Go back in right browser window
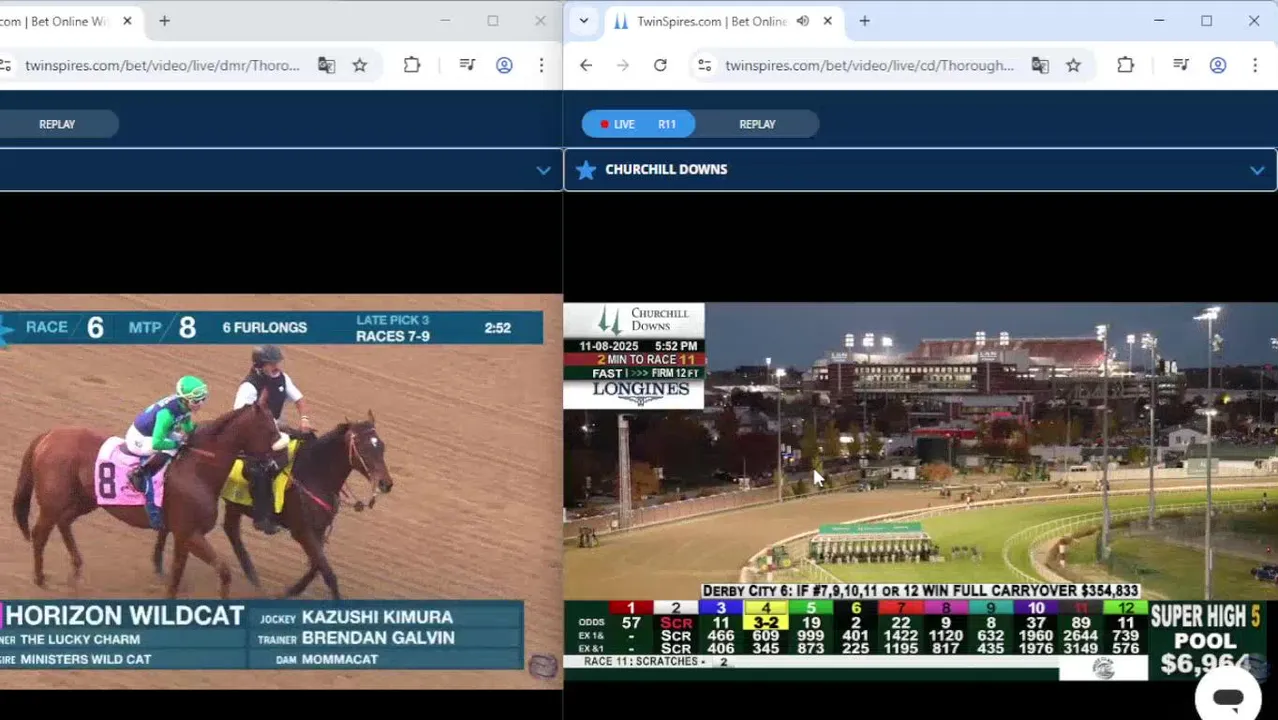1278x720 pixels. [x=586, y=65]
